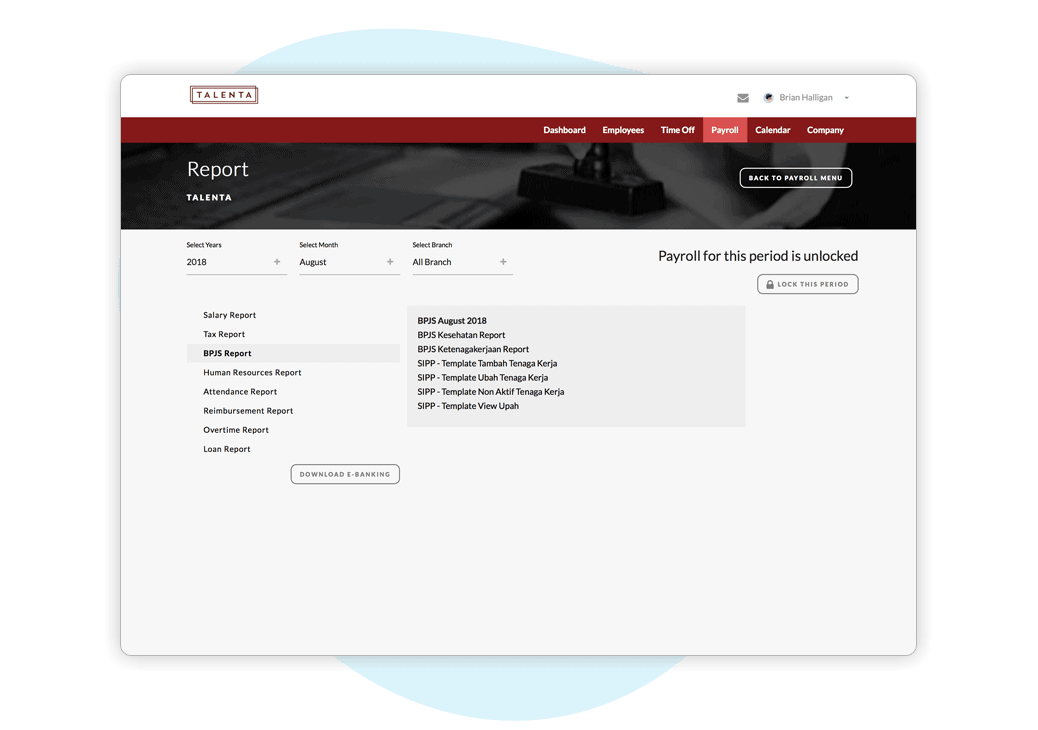Select Loan Report in the report list
Viewport: 1038px width, 730px height.
click(226, 449)
